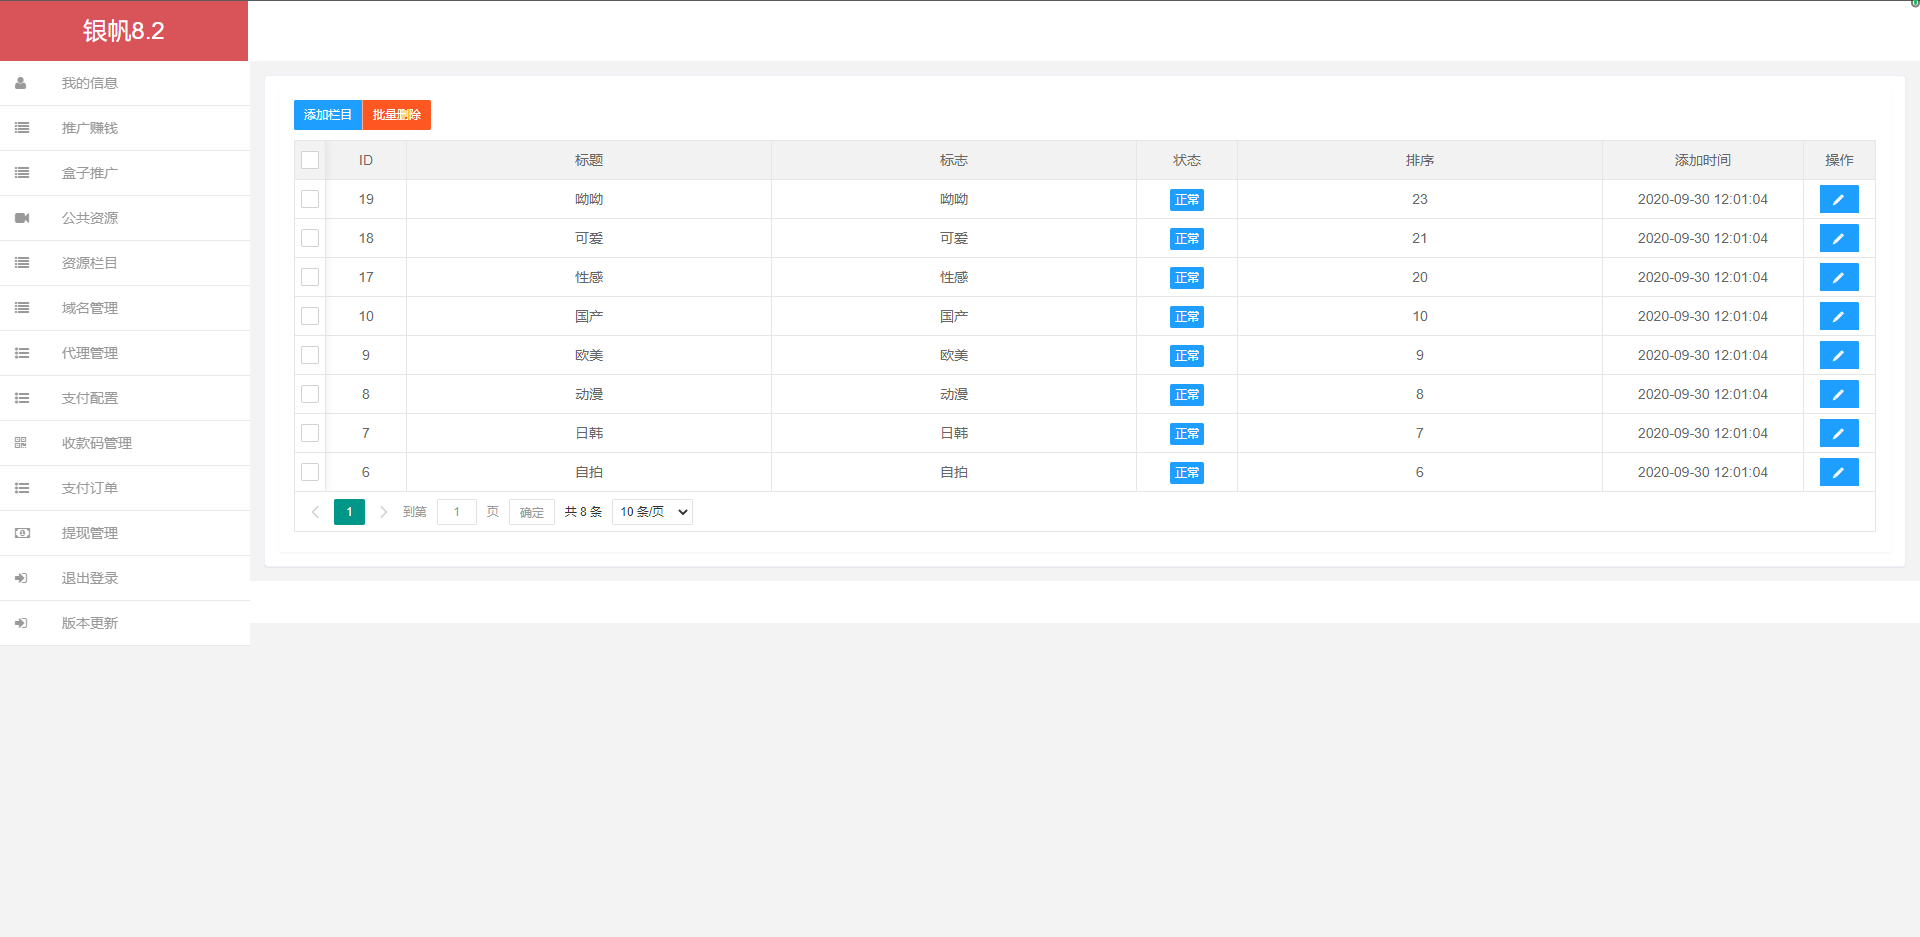Image resolution: width=1920 pixels, height=937 pixels.
Task: Go to next page using right chevron
Action: [383, 512]
